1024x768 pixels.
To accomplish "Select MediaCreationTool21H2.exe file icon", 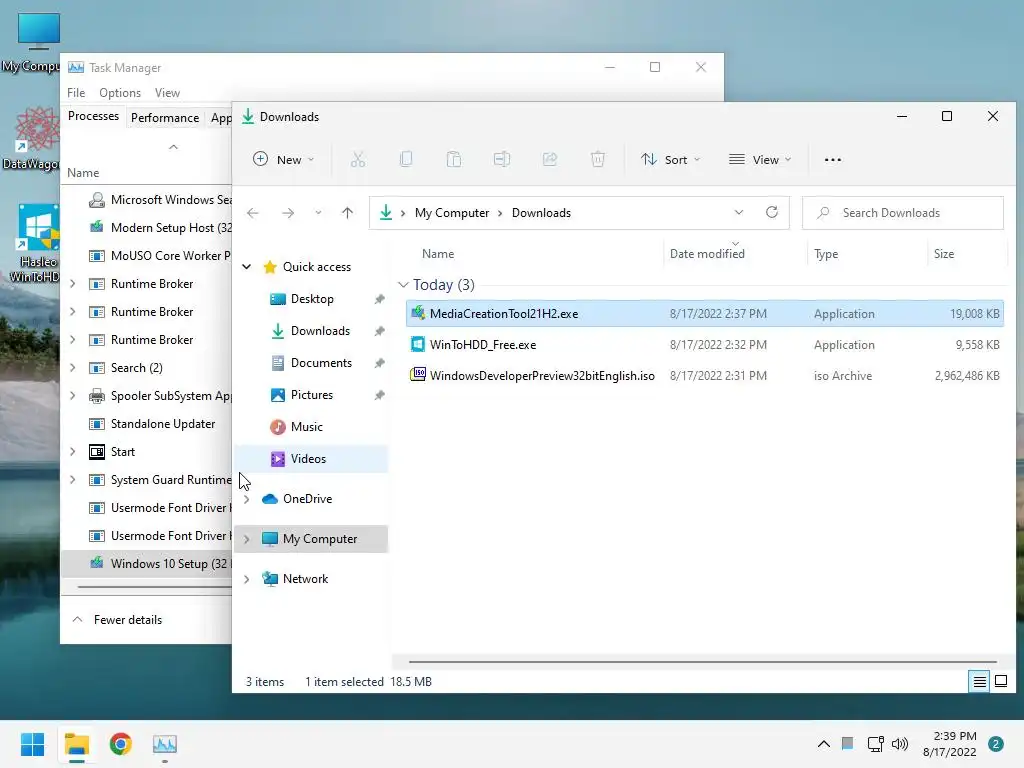I will (418, 313).
